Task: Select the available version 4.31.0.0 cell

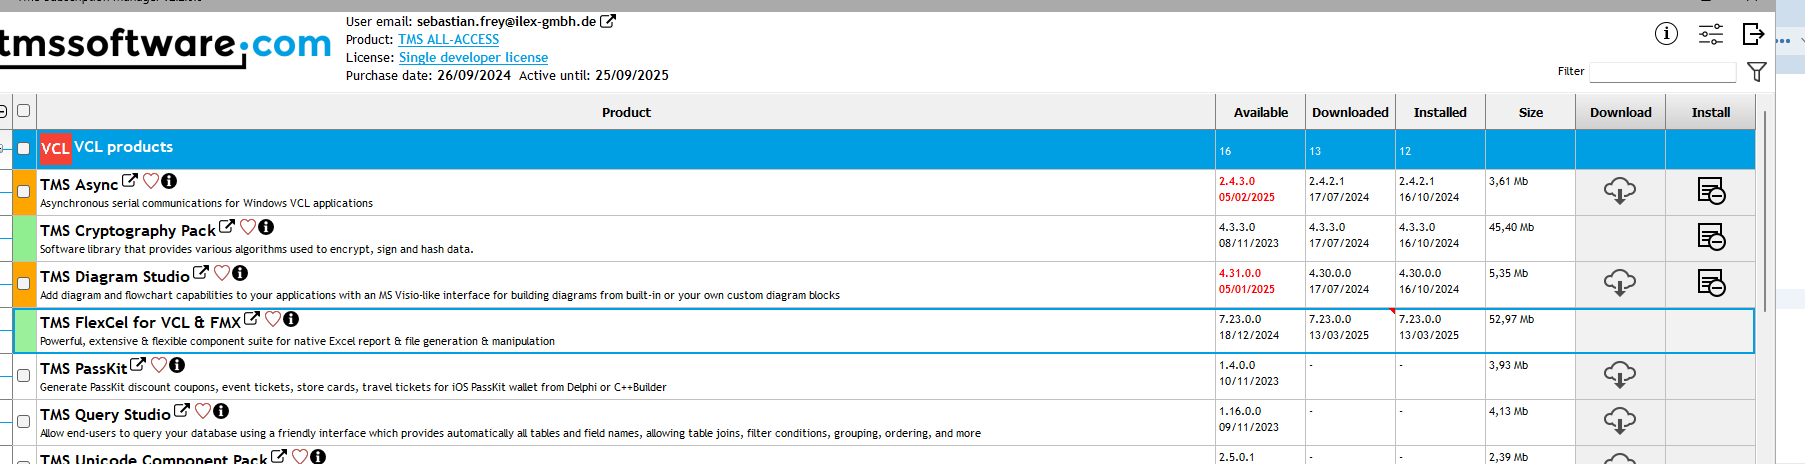Action: (1260, 282)
